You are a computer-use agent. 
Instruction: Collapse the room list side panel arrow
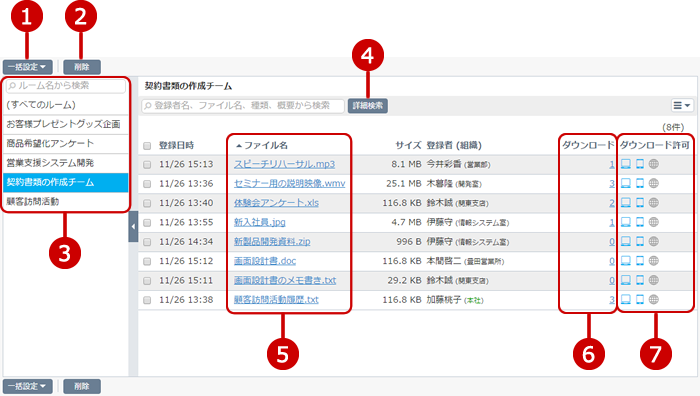click(133, 227)
